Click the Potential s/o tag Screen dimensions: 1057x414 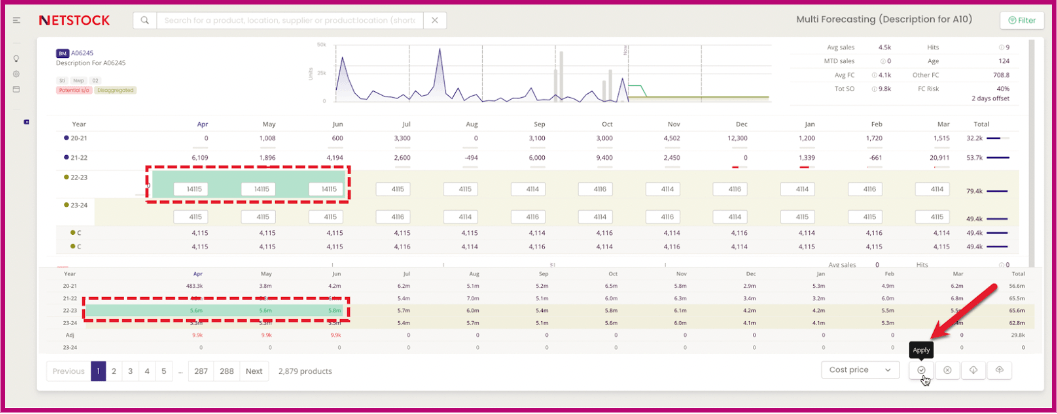click(x=74, y=90)
